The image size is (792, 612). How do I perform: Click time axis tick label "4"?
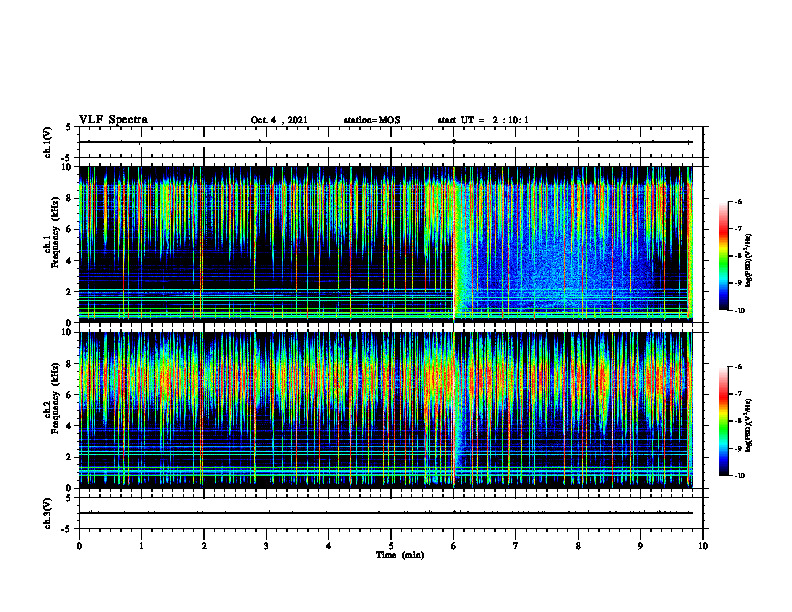pyautogui.click(x=329, y=546)
